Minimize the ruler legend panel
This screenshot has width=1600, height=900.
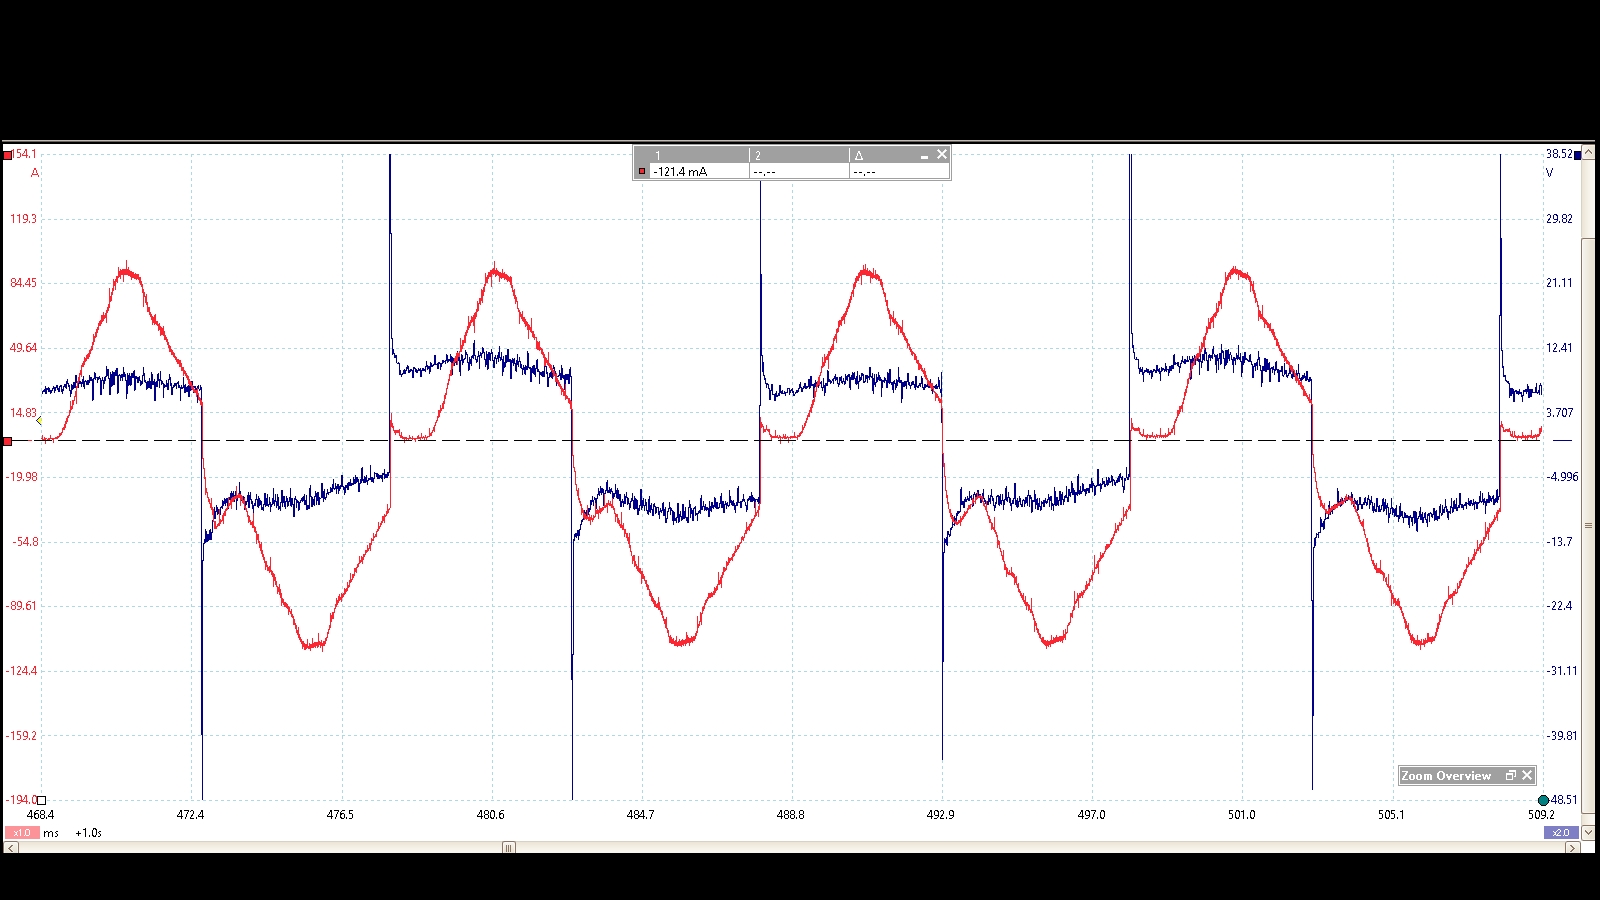pos(924,155)
